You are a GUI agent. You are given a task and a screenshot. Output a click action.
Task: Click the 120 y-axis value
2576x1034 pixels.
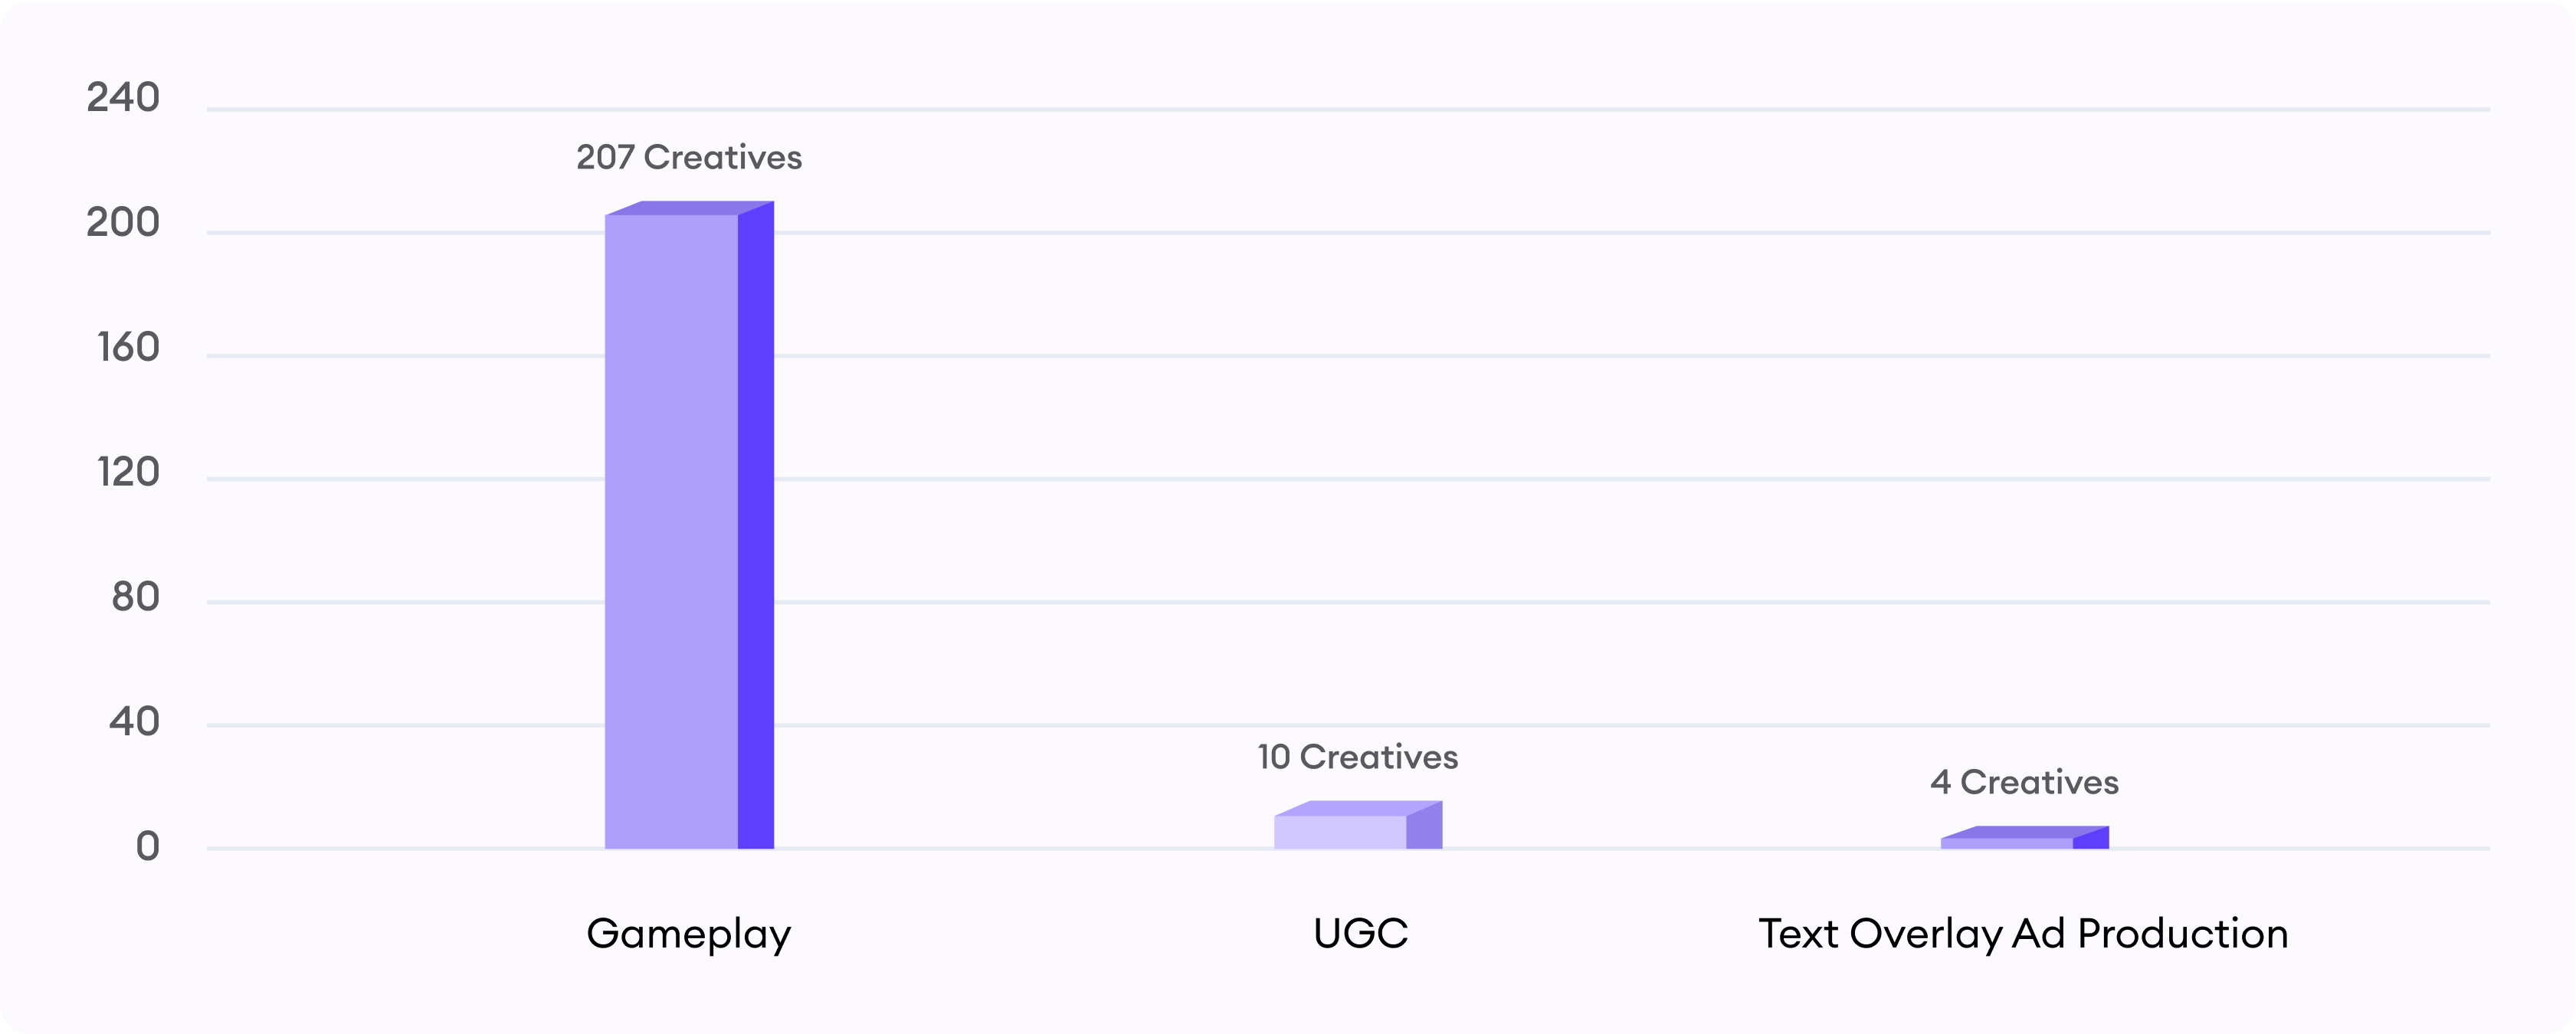128,472
